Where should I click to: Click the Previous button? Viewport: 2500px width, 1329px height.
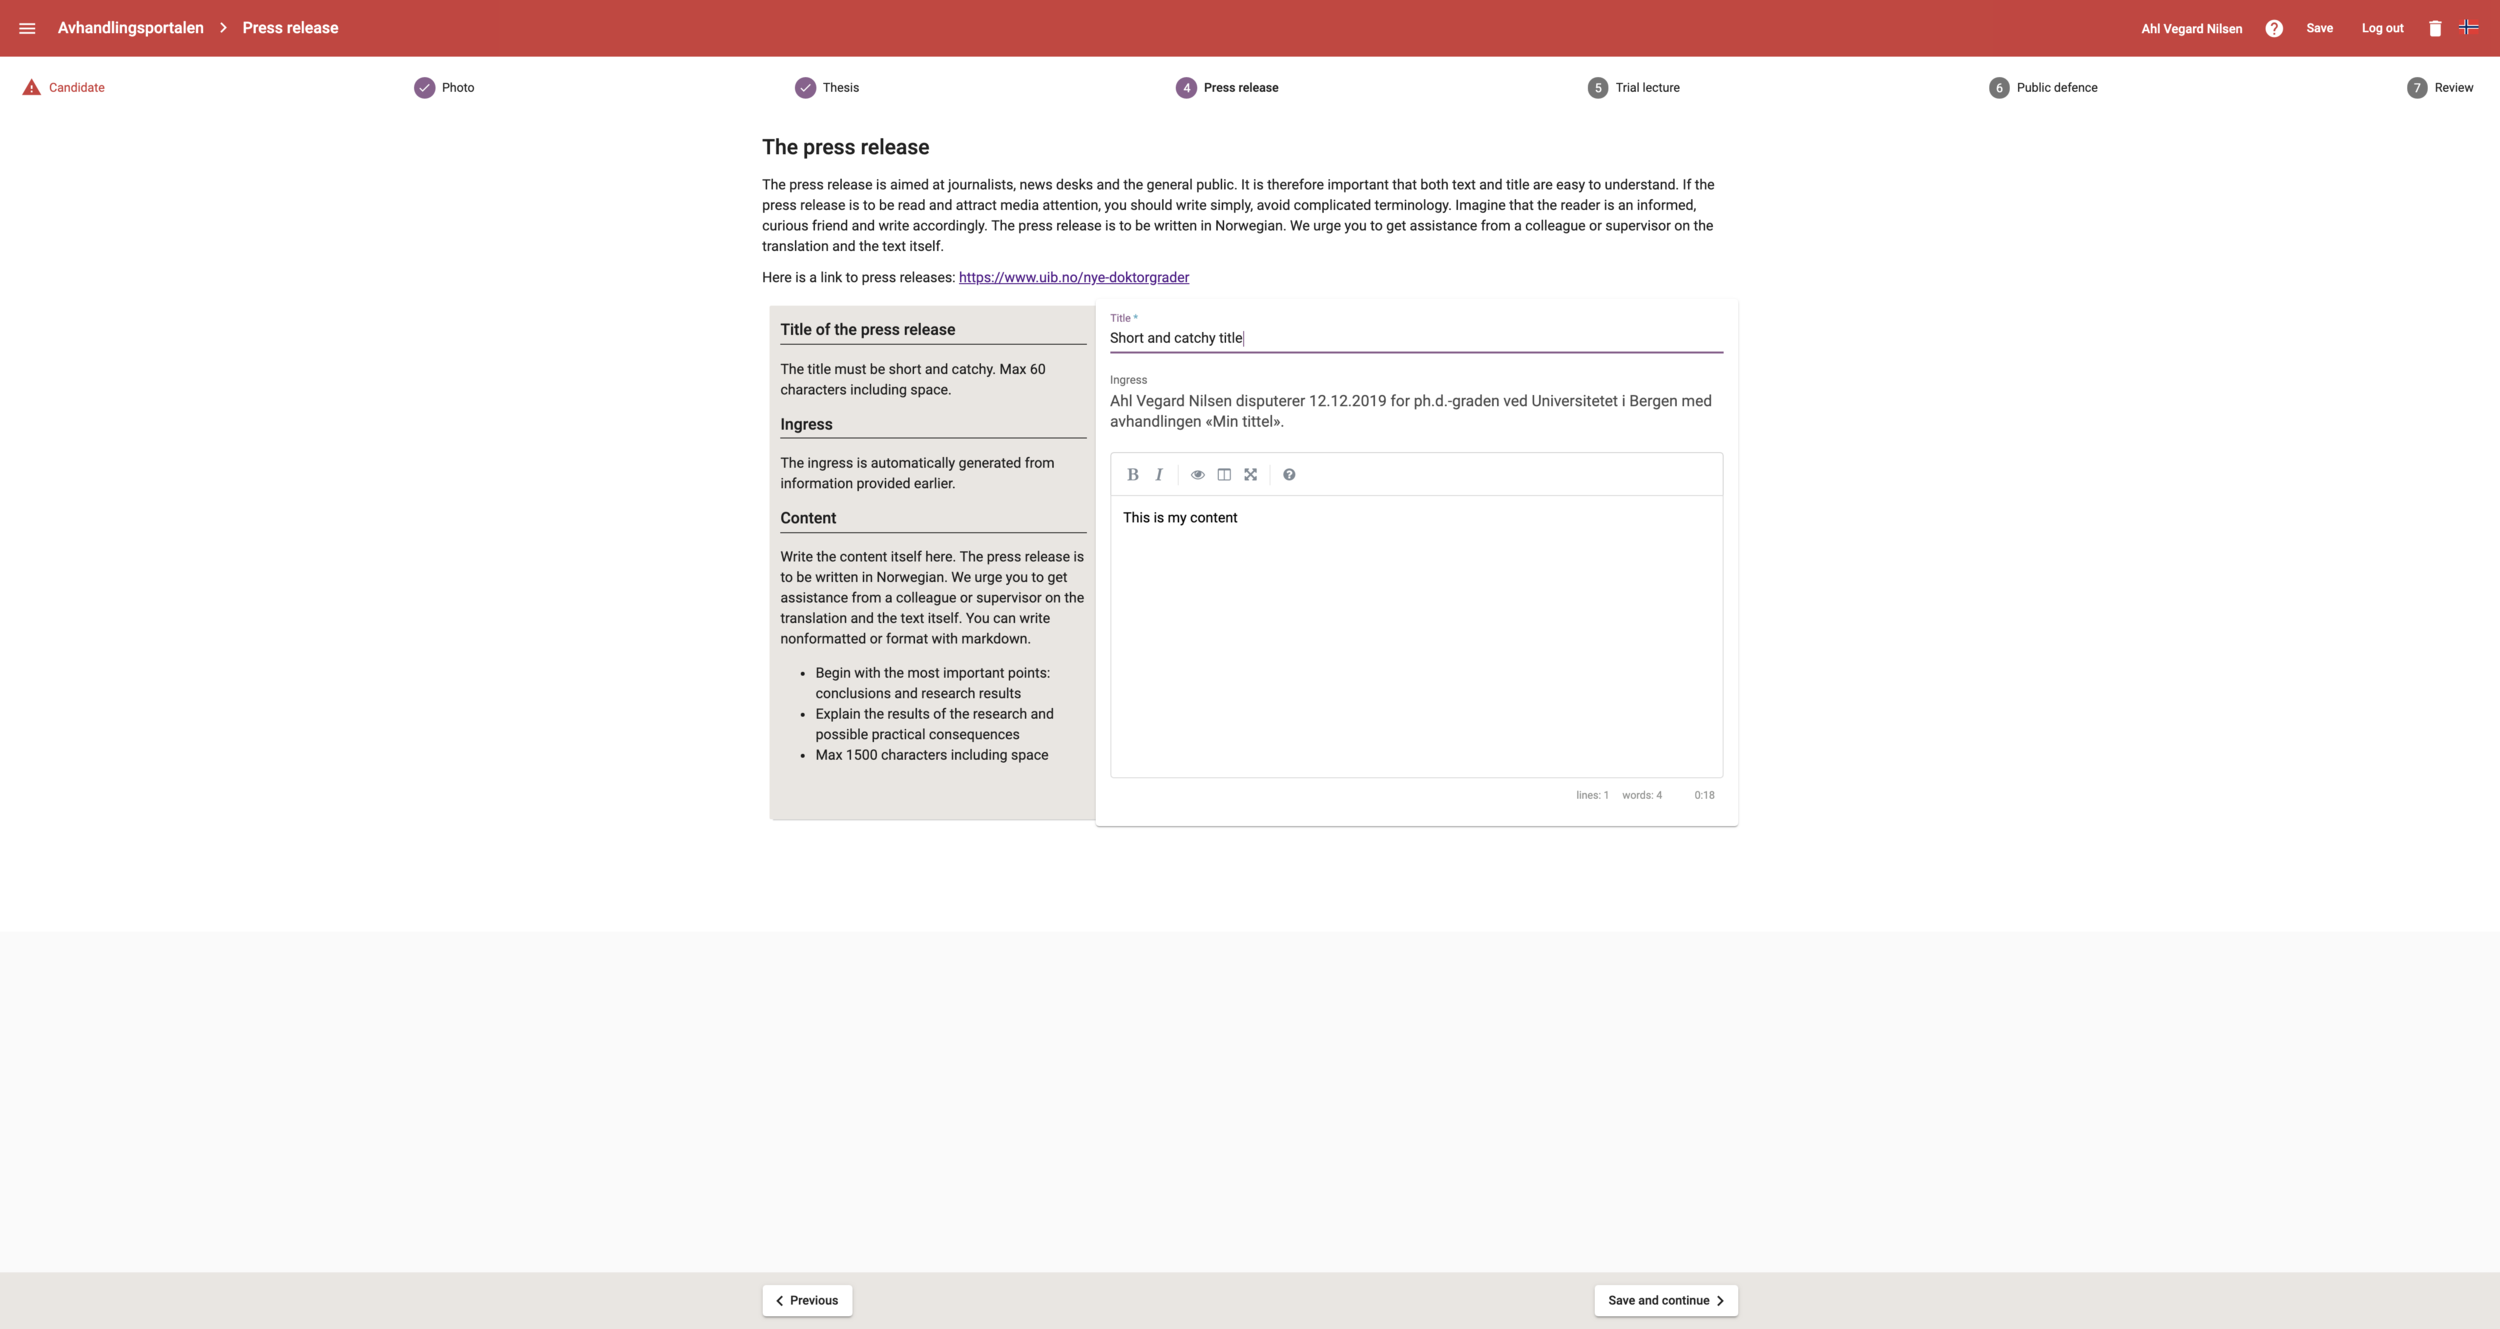pyautogui.click(x=807, y=1300)
